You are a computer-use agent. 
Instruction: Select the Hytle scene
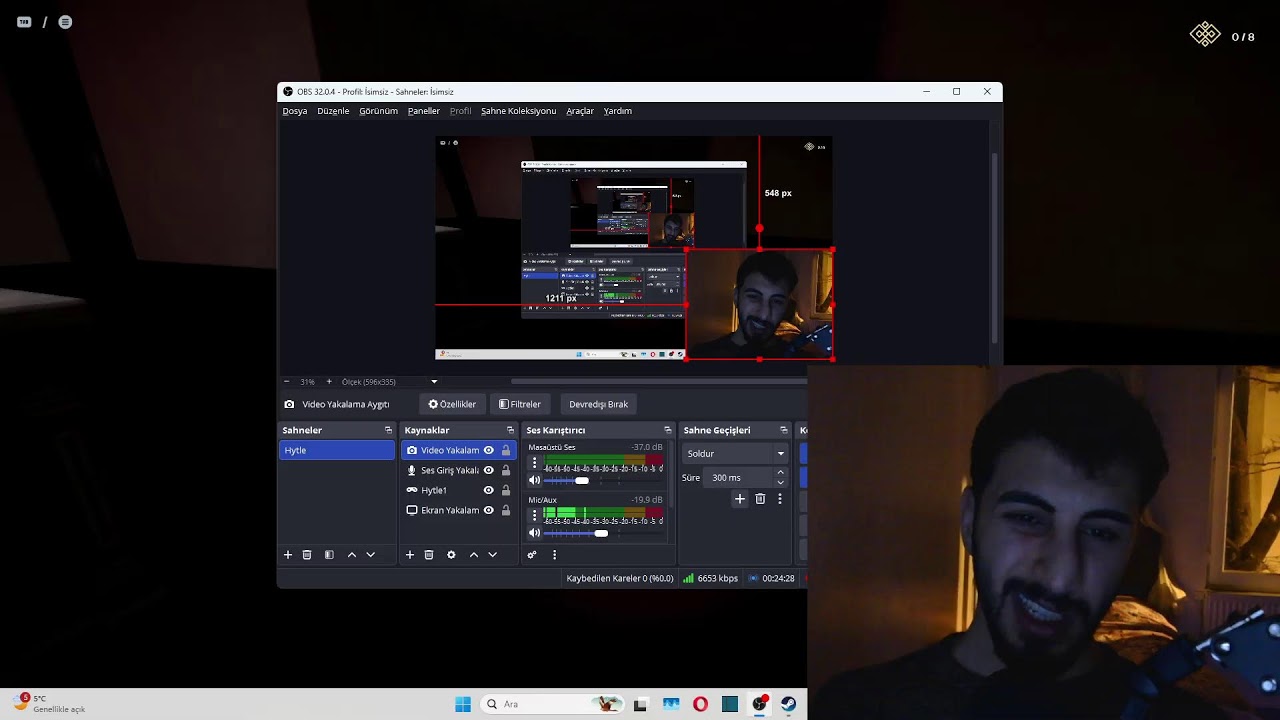pyautogui.click(x=337, y=450)
